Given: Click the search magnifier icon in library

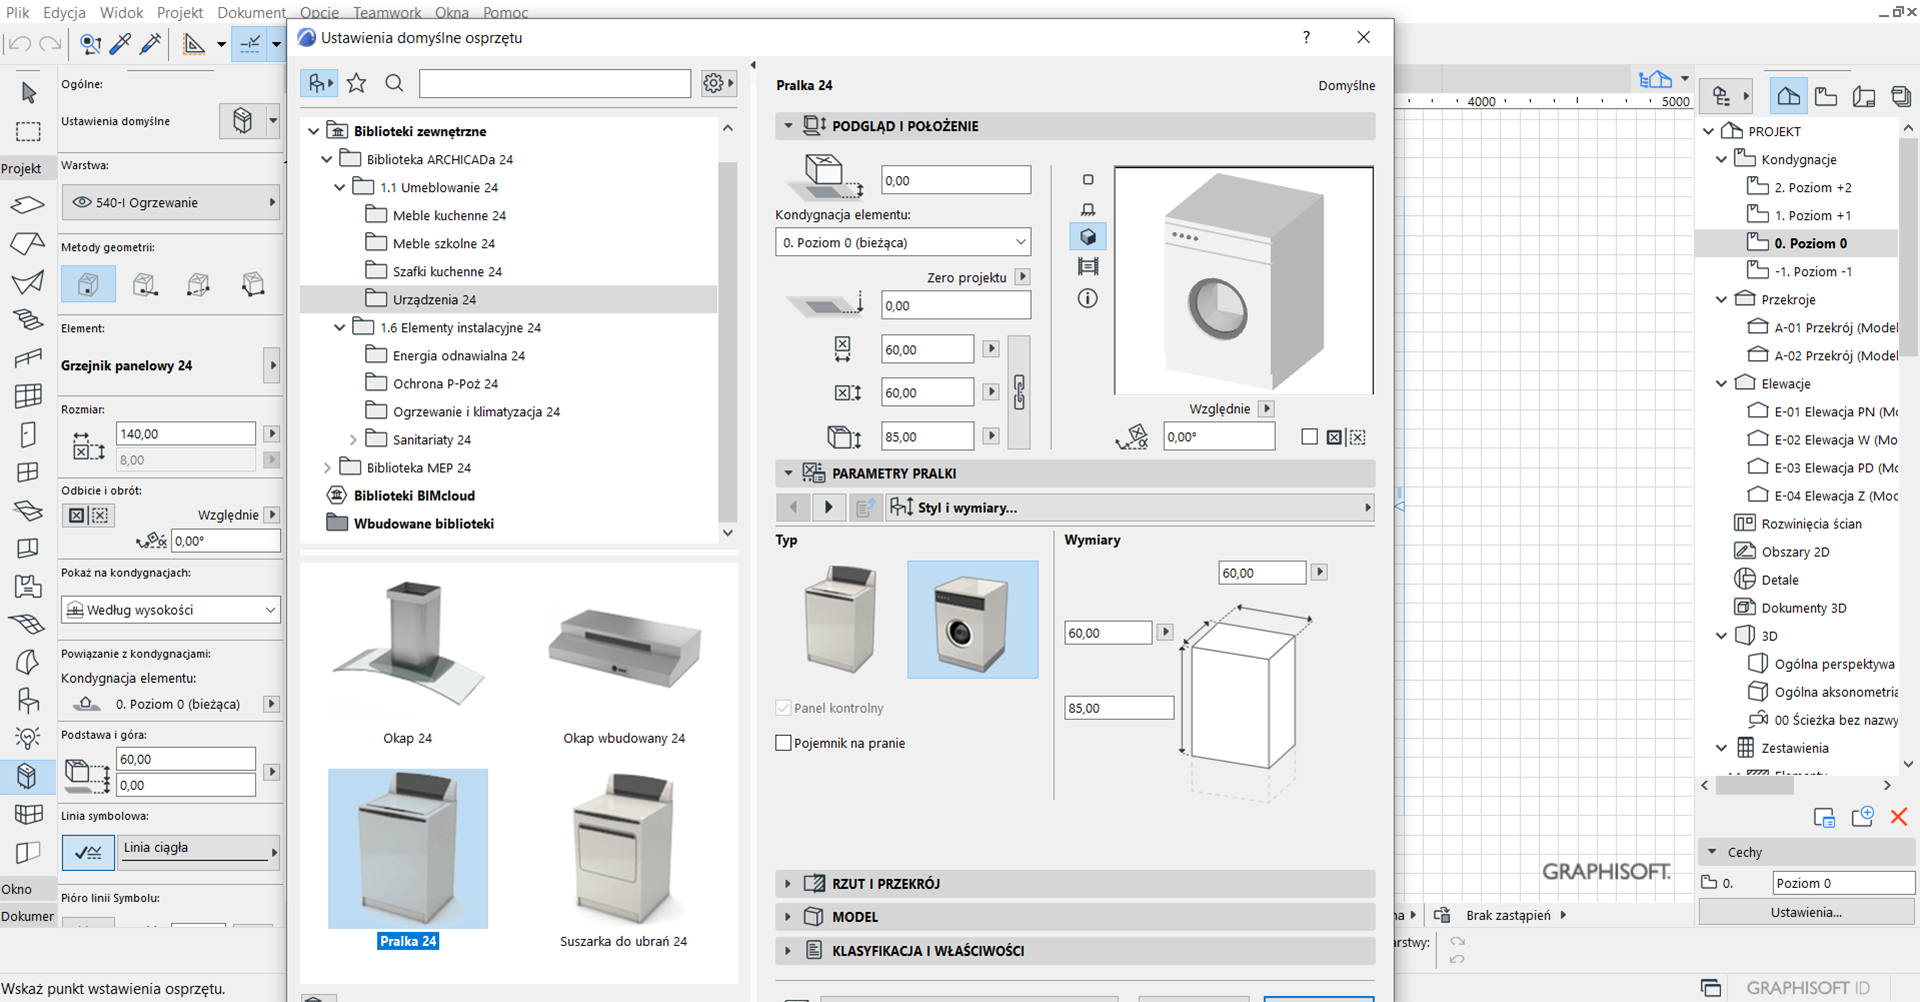Looking at the screenshot, I should click(x=394, y=84).
